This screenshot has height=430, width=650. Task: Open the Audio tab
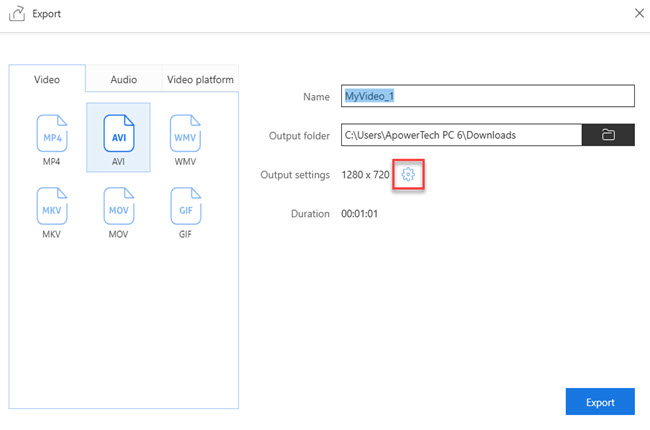point(123,80)
